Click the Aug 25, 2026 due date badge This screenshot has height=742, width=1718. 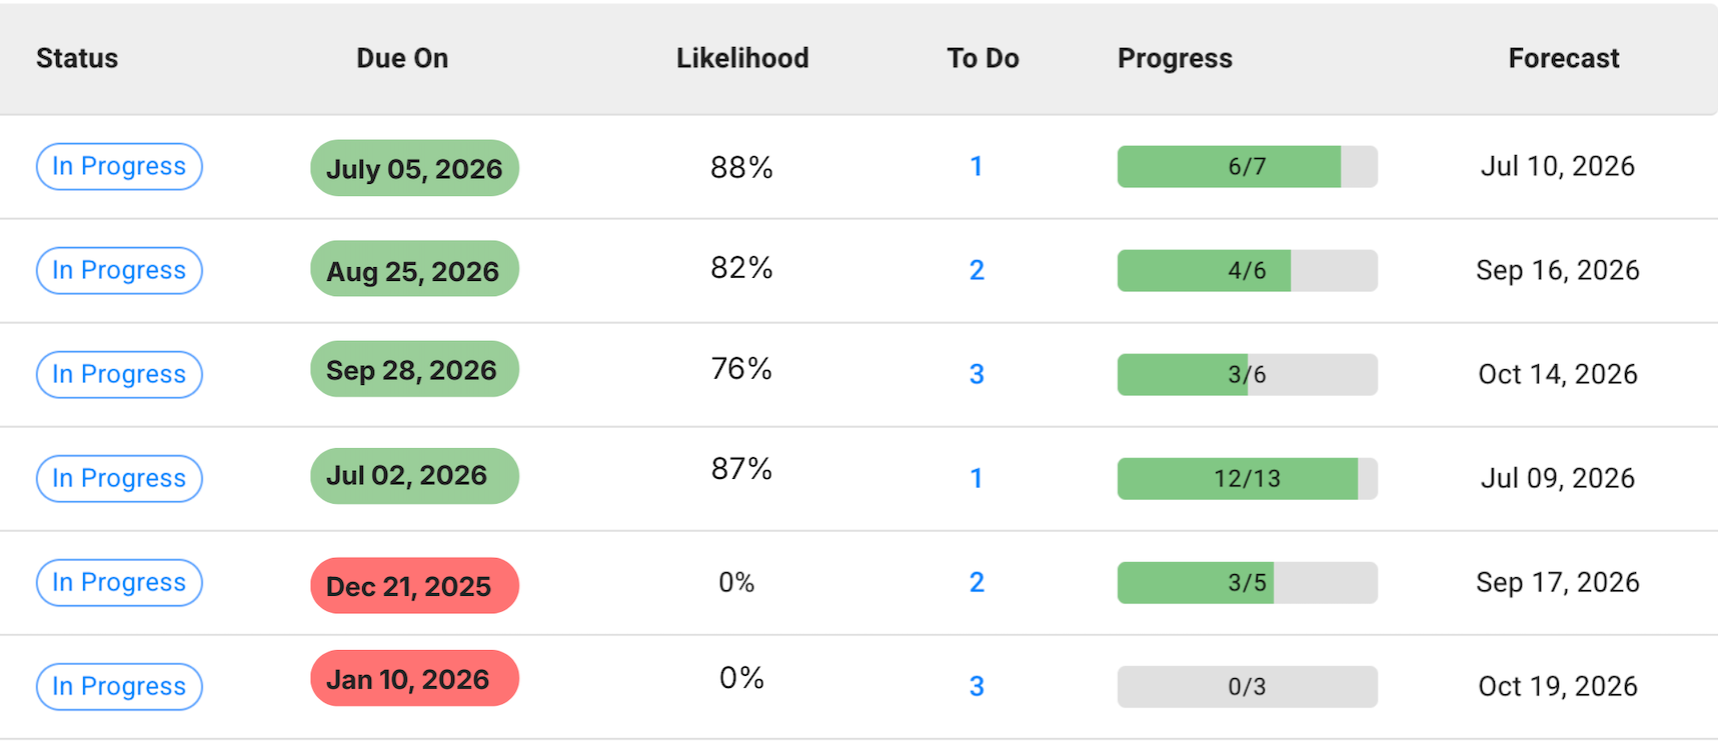(414, 270)
